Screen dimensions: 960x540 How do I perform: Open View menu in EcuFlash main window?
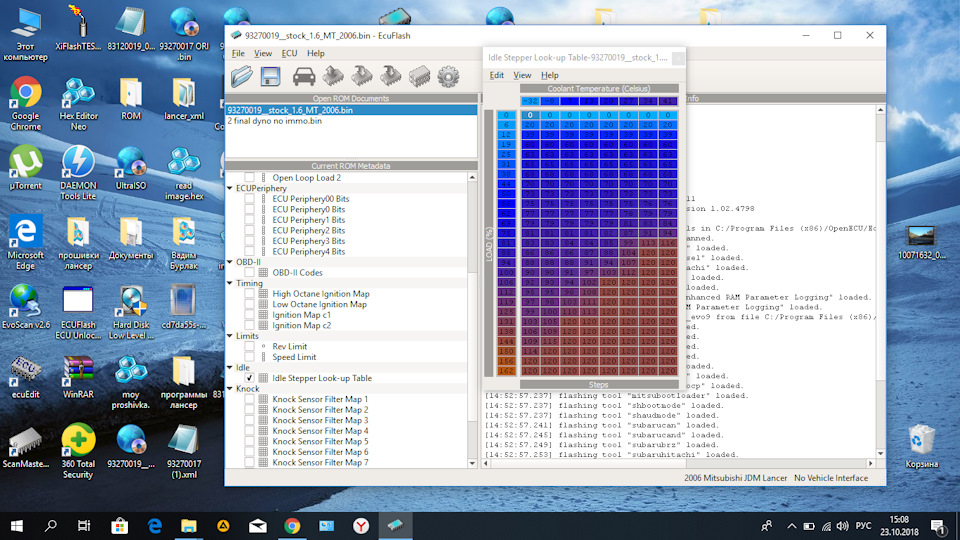[x=263, y=53]
